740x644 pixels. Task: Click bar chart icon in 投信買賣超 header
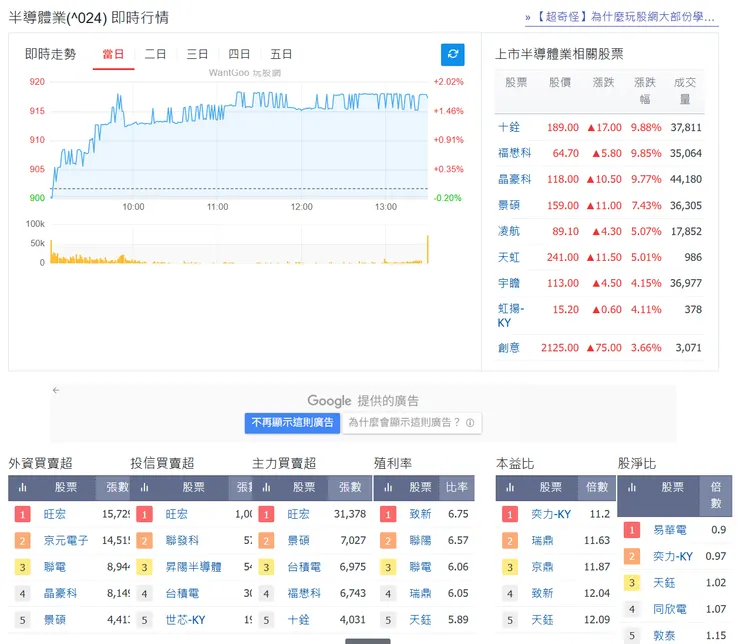(144, 487)
